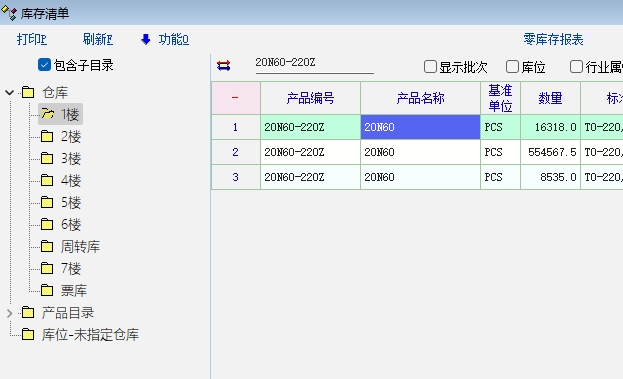The width and height of the screenshot is (623, 379).
Task: Open the 零库存报表 report link
Action: (x=553, y=39)
